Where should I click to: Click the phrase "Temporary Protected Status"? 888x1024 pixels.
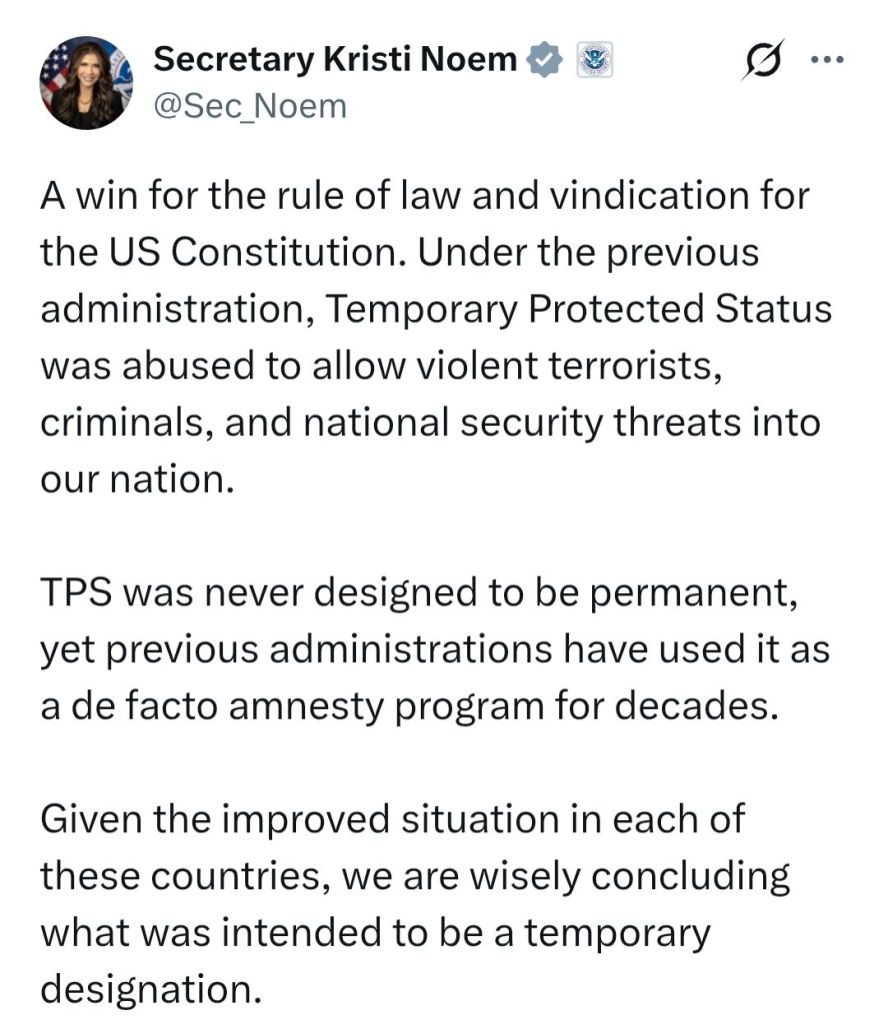point(580,309)
